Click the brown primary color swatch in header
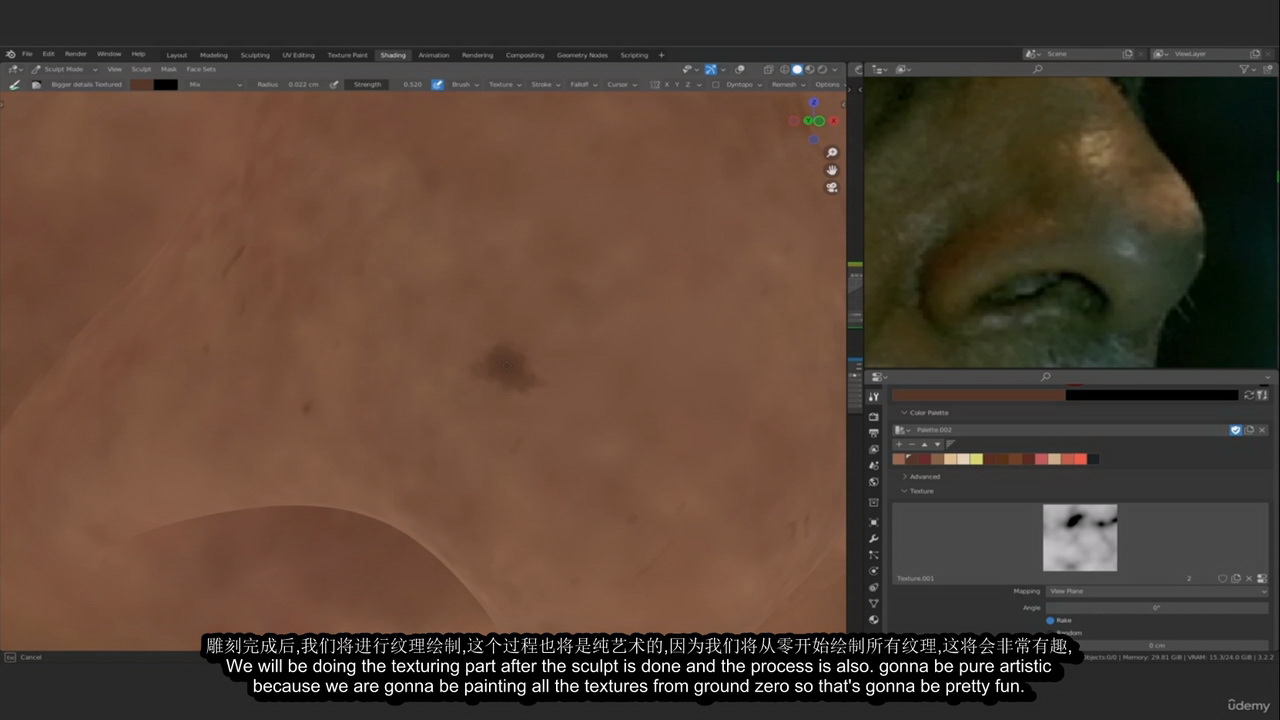The width and height of the screenshot is (1280, 720). click(x=141, y=85)
